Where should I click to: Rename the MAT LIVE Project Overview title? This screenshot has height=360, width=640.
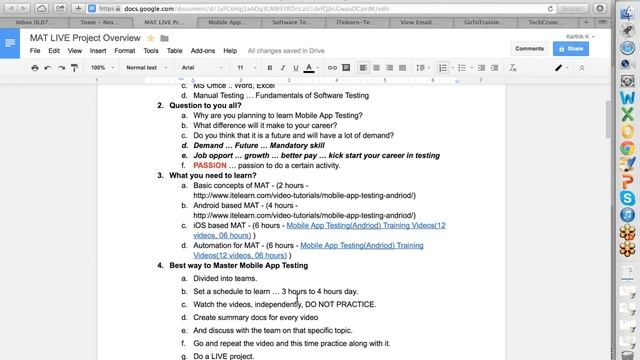point(85,38)
